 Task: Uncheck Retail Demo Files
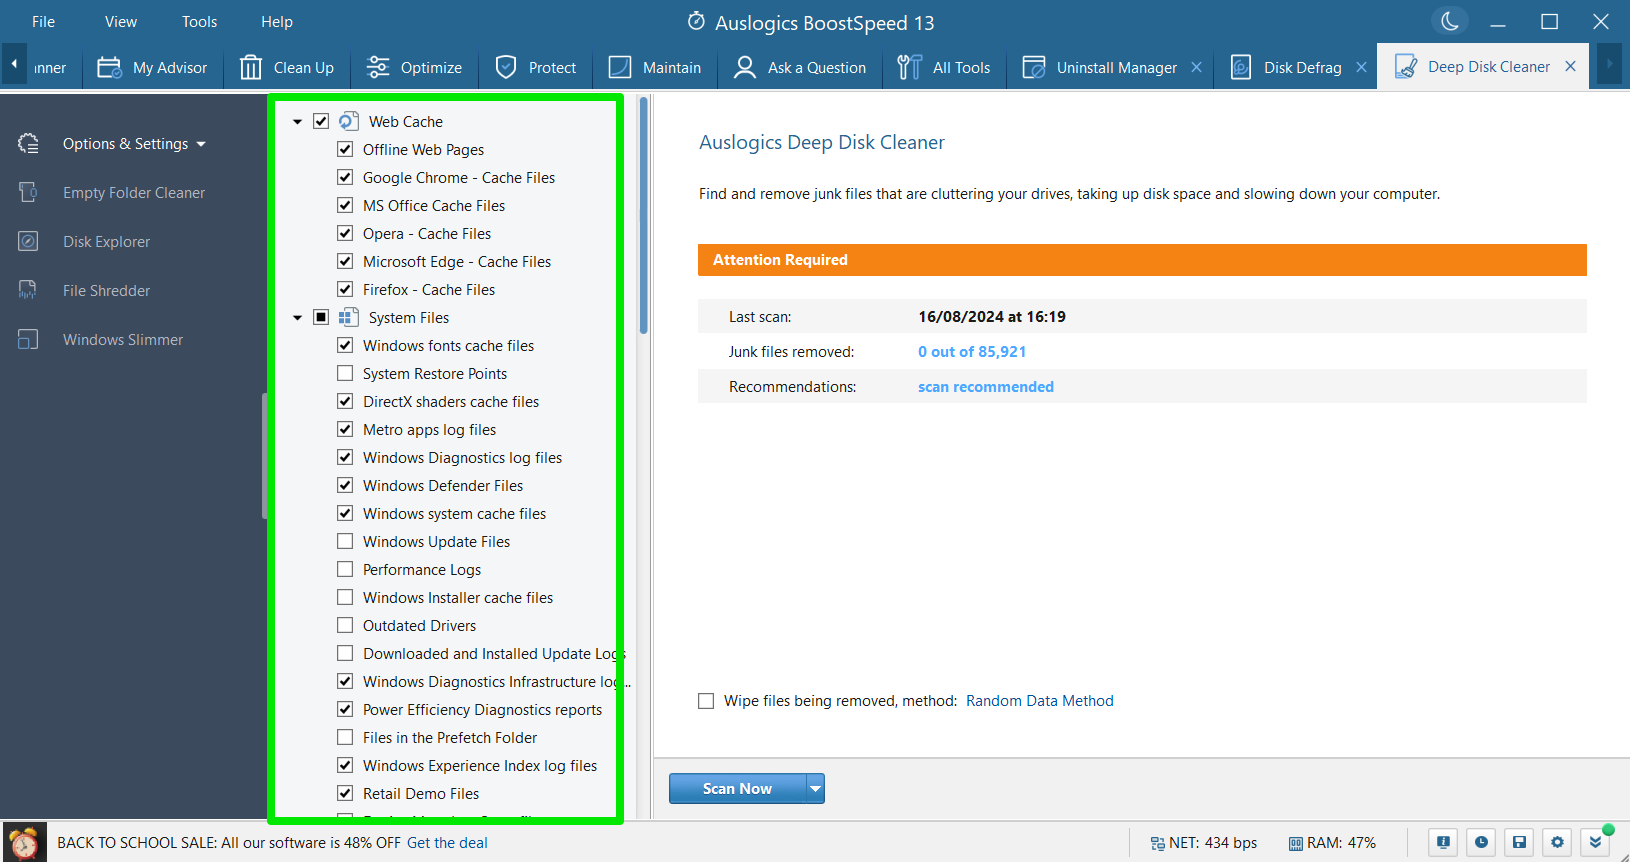point(345,793)
